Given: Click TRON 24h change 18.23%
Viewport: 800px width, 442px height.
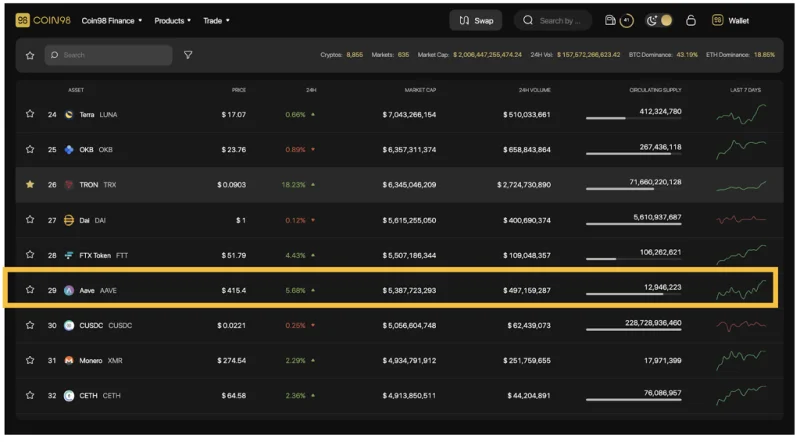Looking at the screenshot, I should point(293,185).
